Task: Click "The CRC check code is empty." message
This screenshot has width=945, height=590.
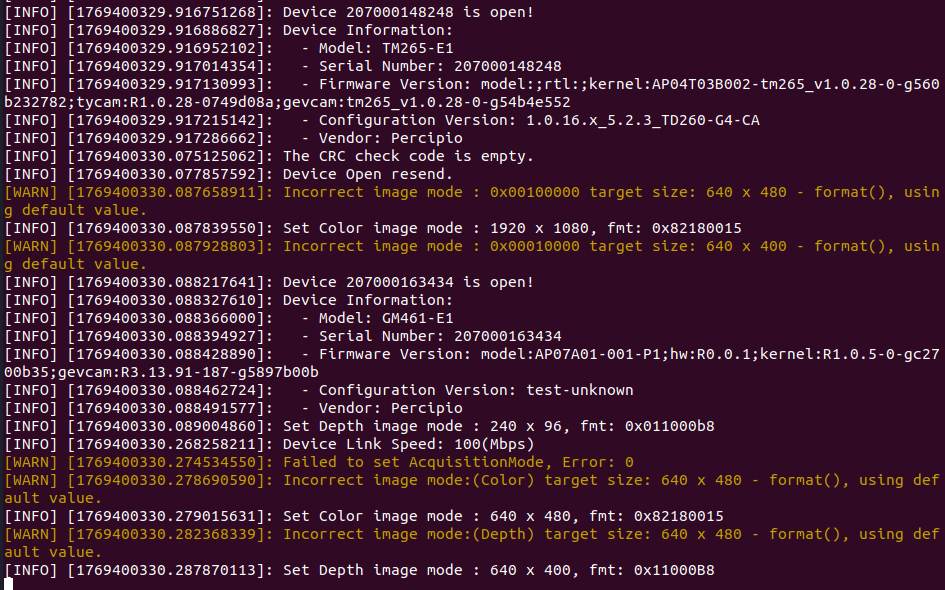Action: [408, 156]
